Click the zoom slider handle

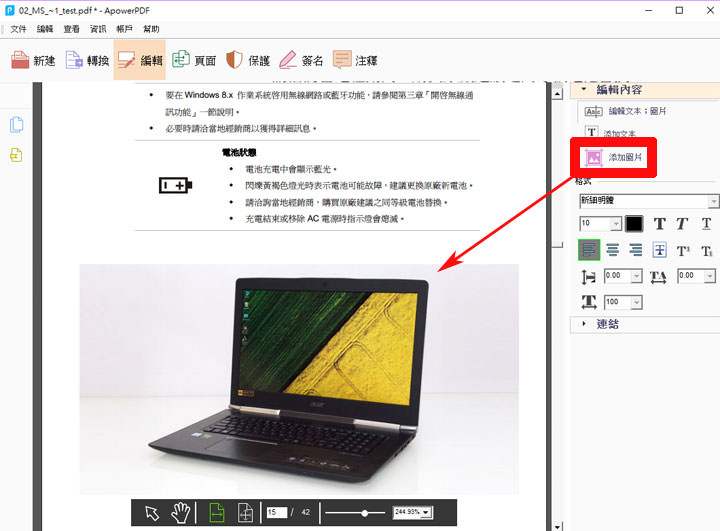pos(365,513)
